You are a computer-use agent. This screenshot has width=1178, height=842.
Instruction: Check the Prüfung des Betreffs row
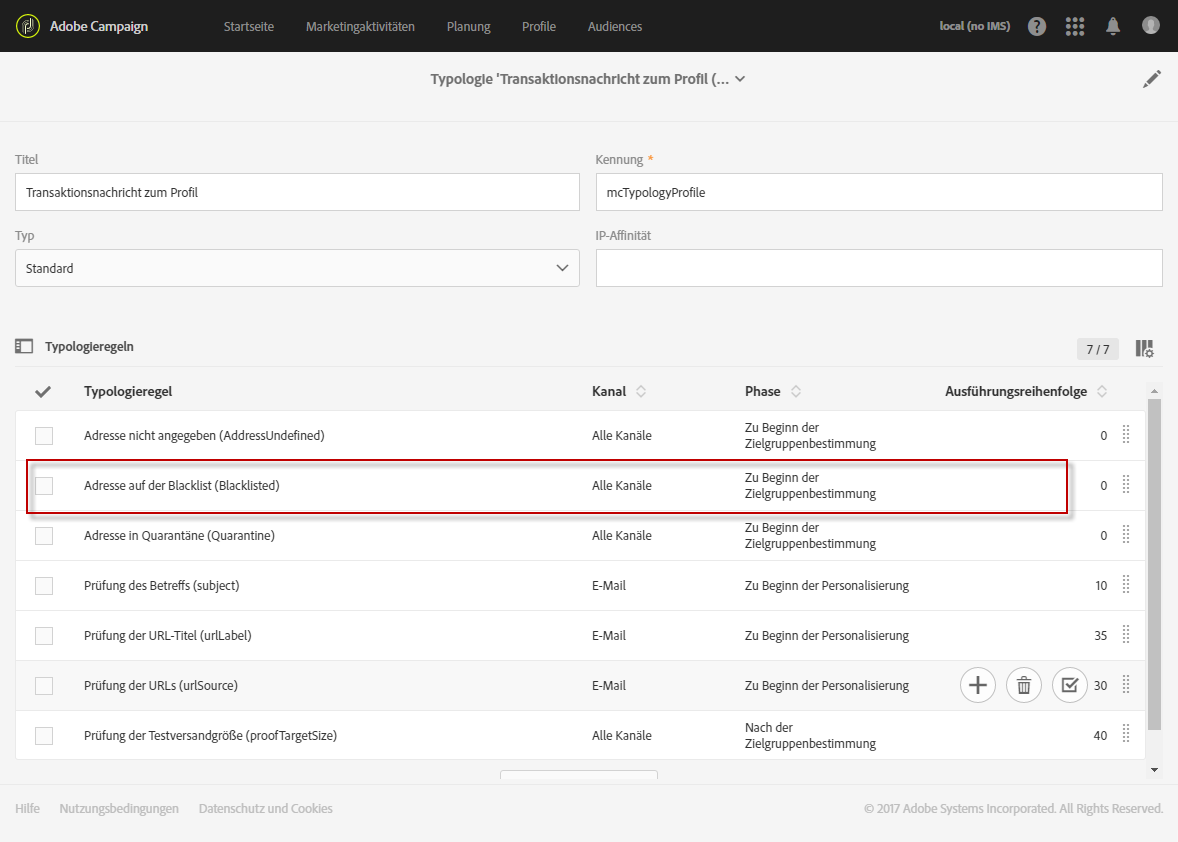(x=44, y=585)
